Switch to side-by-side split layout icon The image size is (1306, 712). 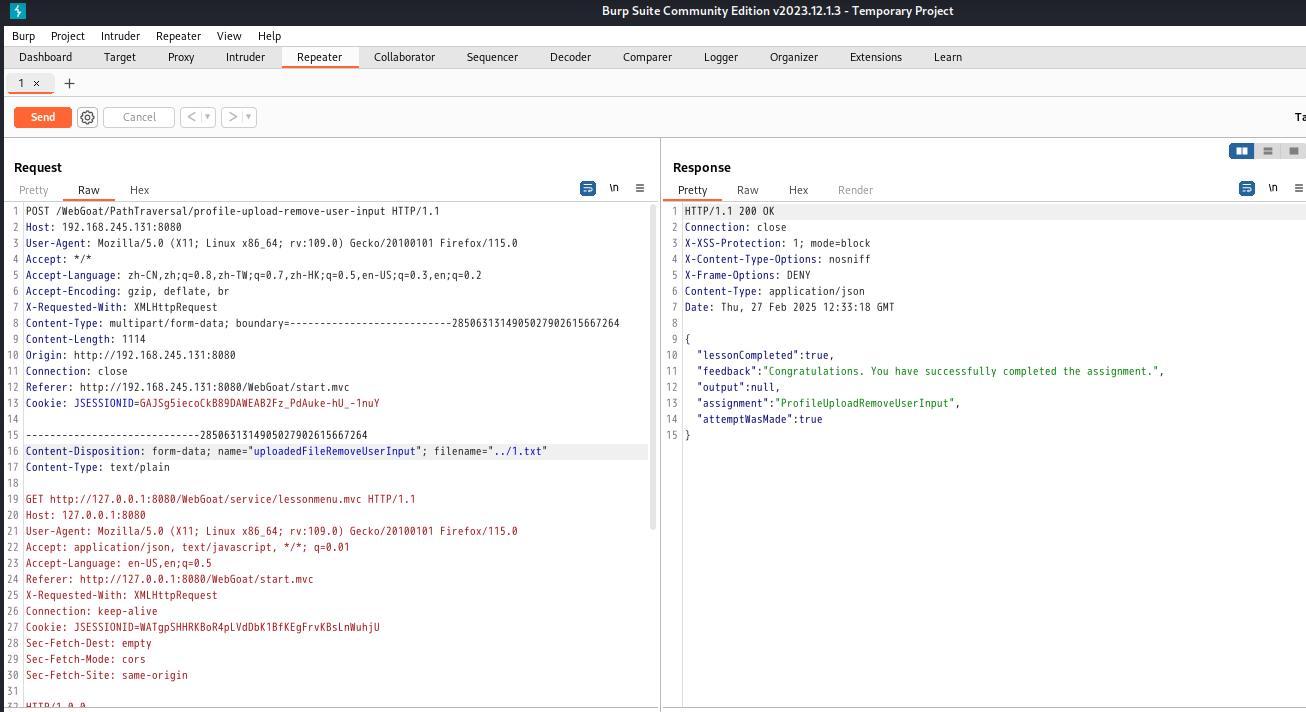click(1241, 151)
